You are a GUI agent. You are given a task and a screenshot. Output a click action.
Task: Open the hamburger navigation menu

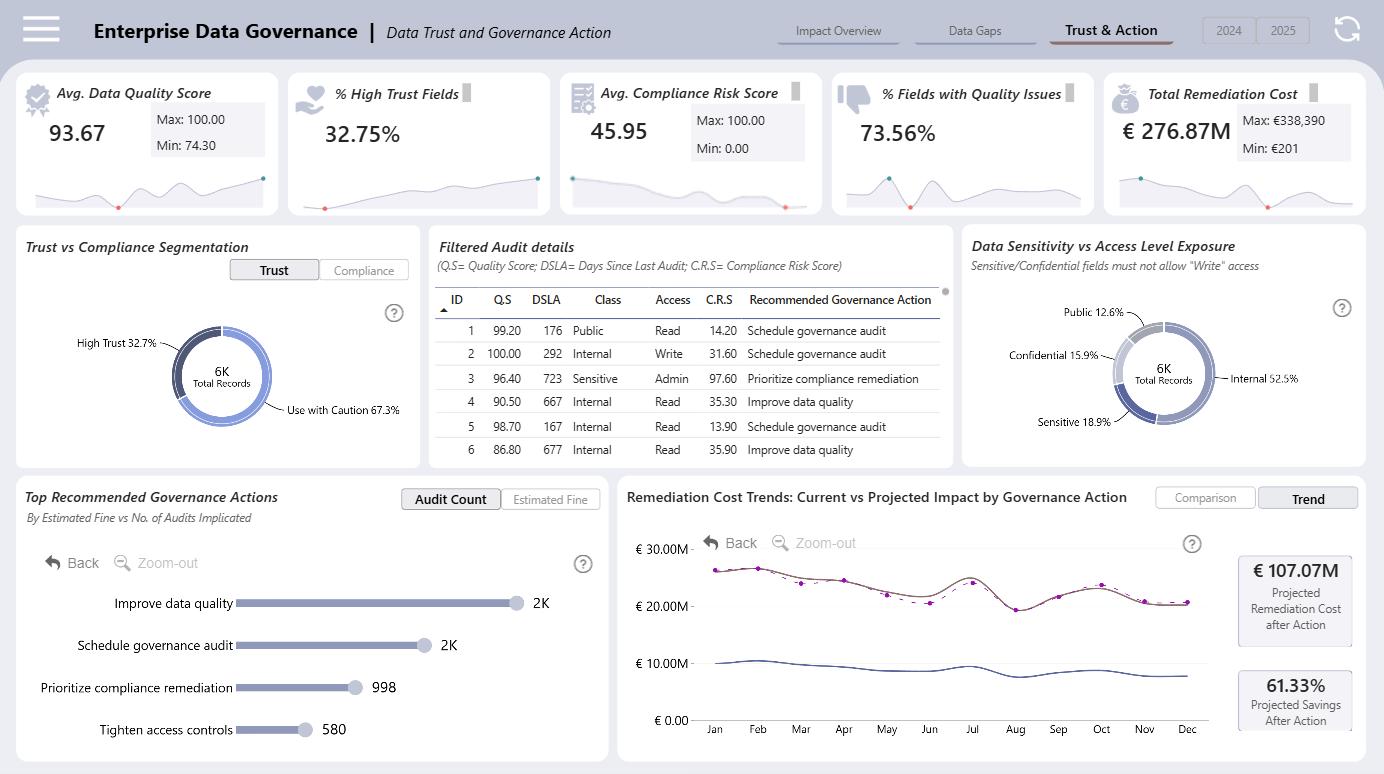tap(41, 29)
